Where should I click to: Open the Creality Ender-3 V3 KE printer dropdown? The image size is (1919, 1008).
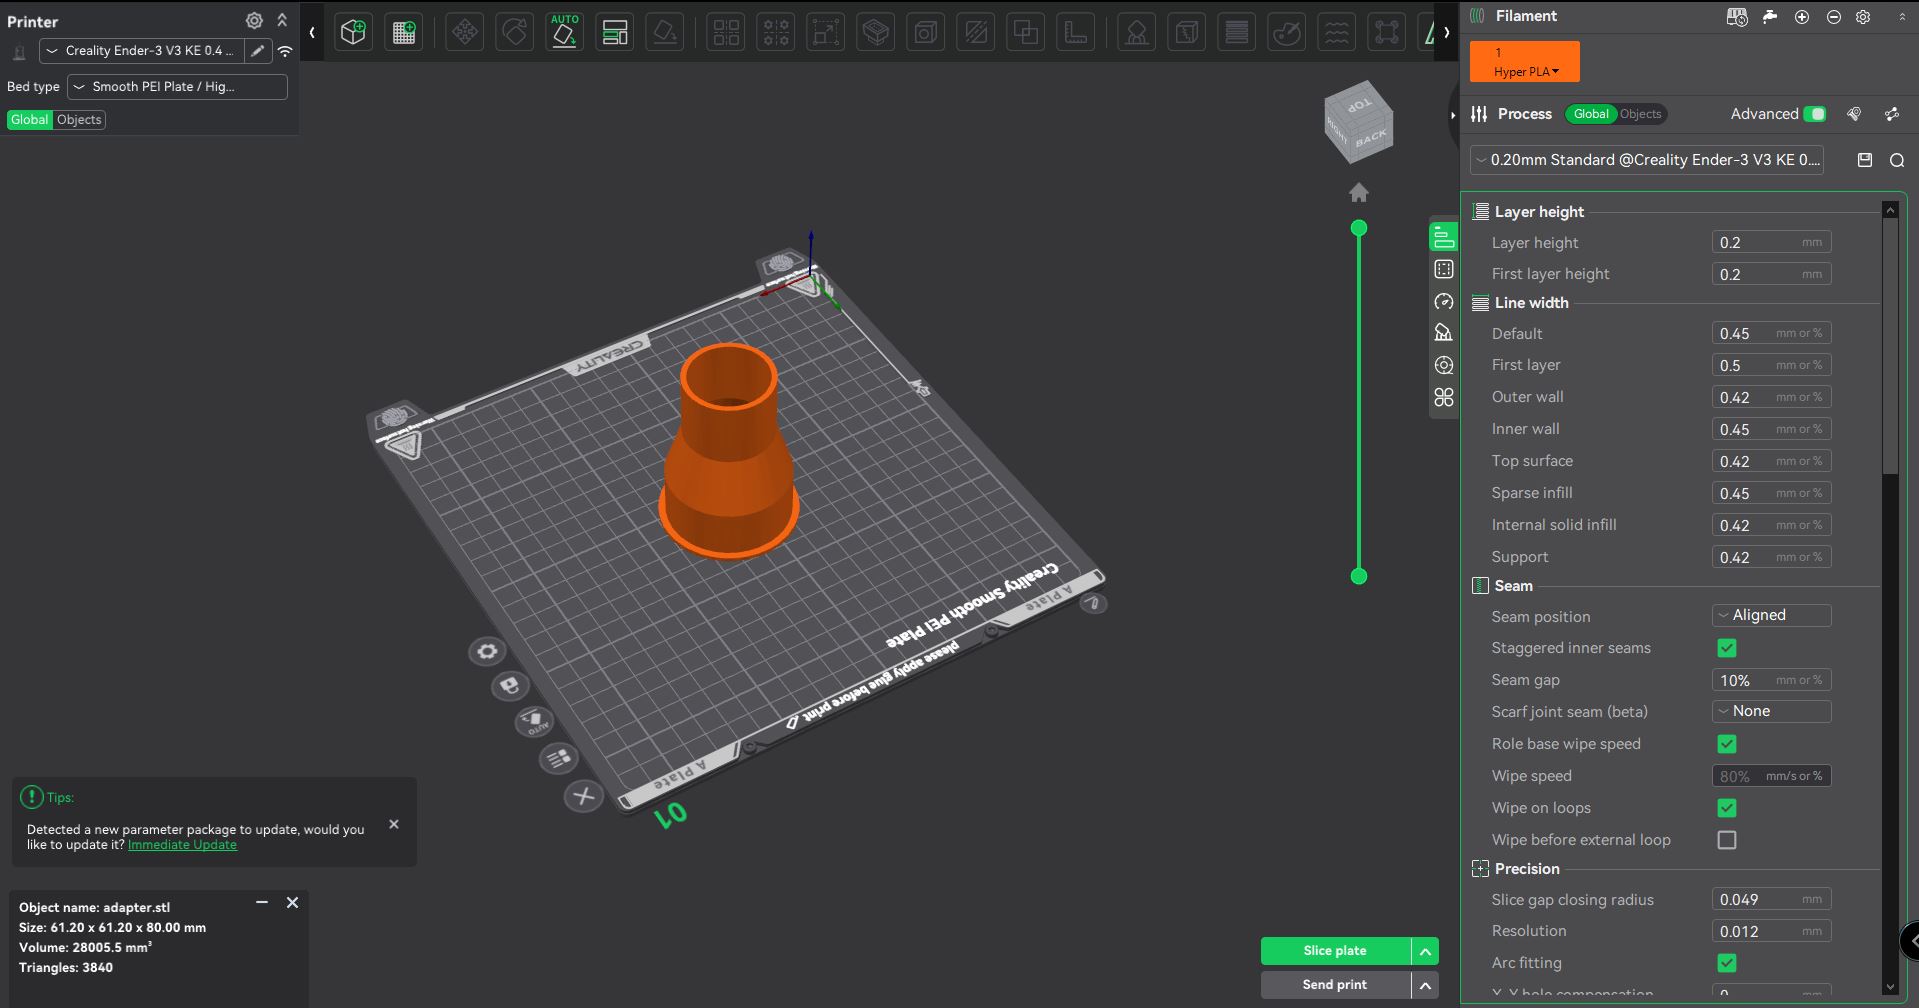[x=142, y=50]
